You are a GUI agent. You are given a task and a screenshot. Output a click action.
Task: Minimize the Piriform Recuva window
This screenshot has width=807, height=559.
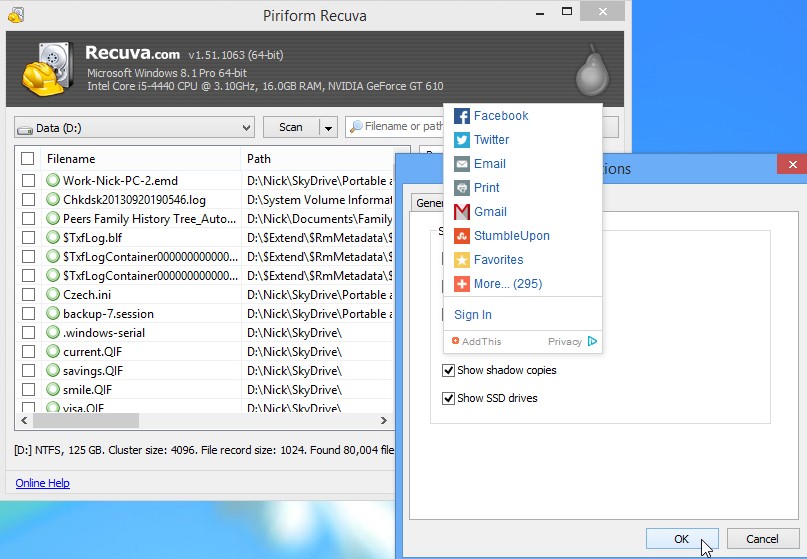[540, 12]
